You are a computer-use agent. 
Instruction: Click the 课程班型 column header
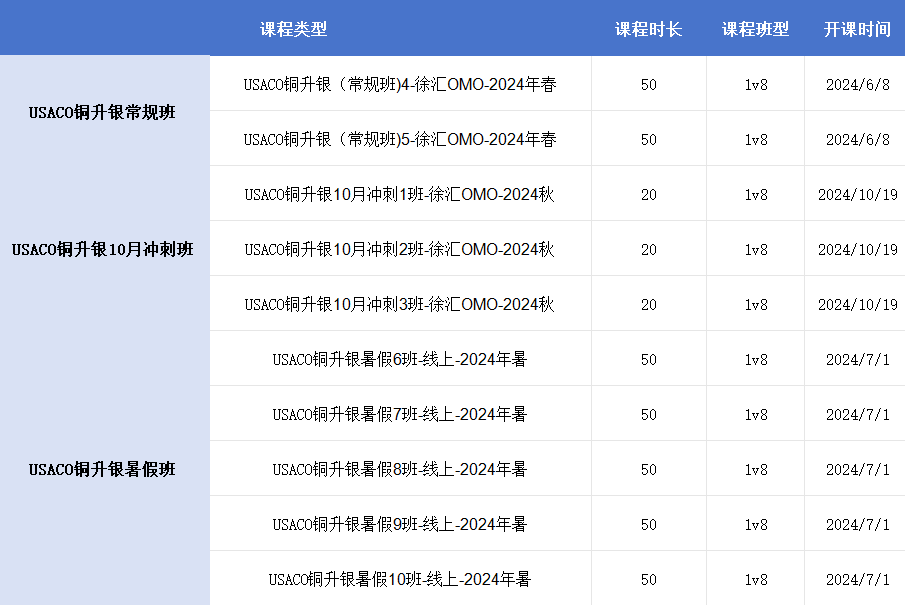(x=755, y=29)
